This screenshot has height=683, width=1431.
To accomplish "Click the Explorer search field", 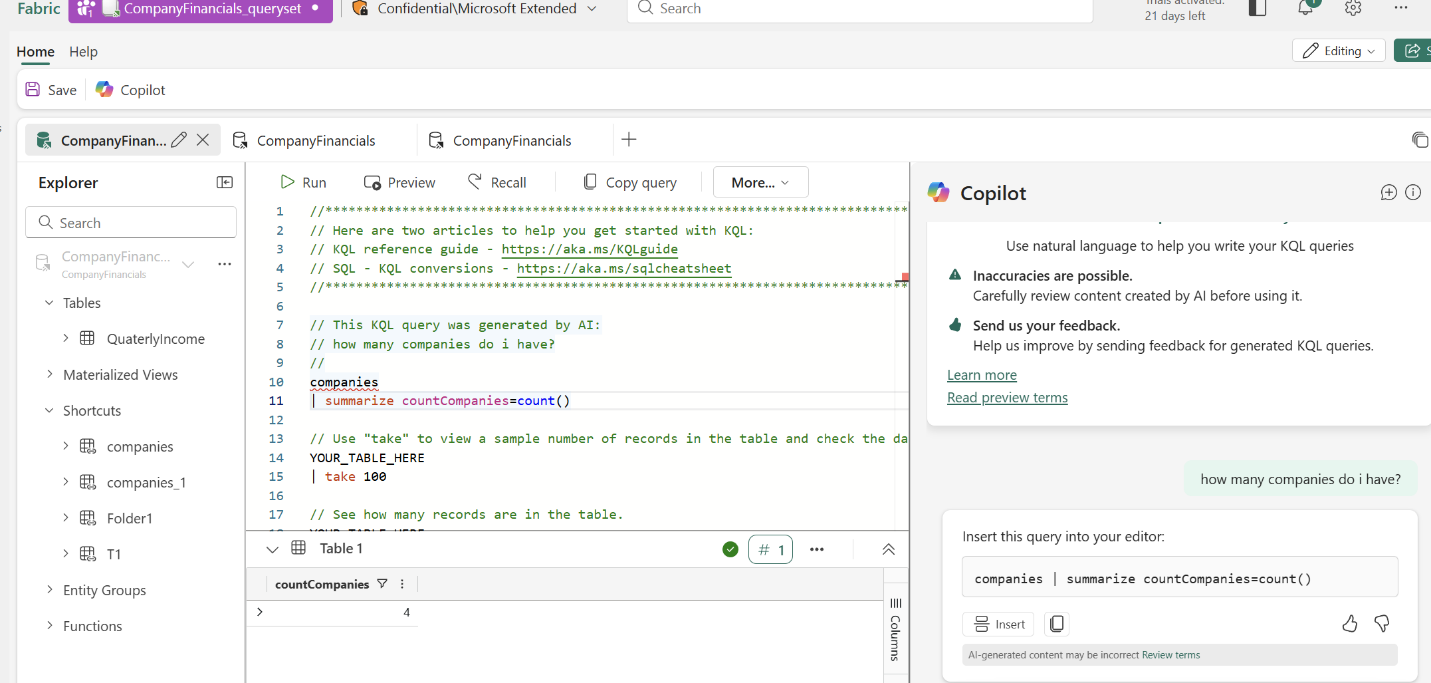I will click(x=131, y=223).
